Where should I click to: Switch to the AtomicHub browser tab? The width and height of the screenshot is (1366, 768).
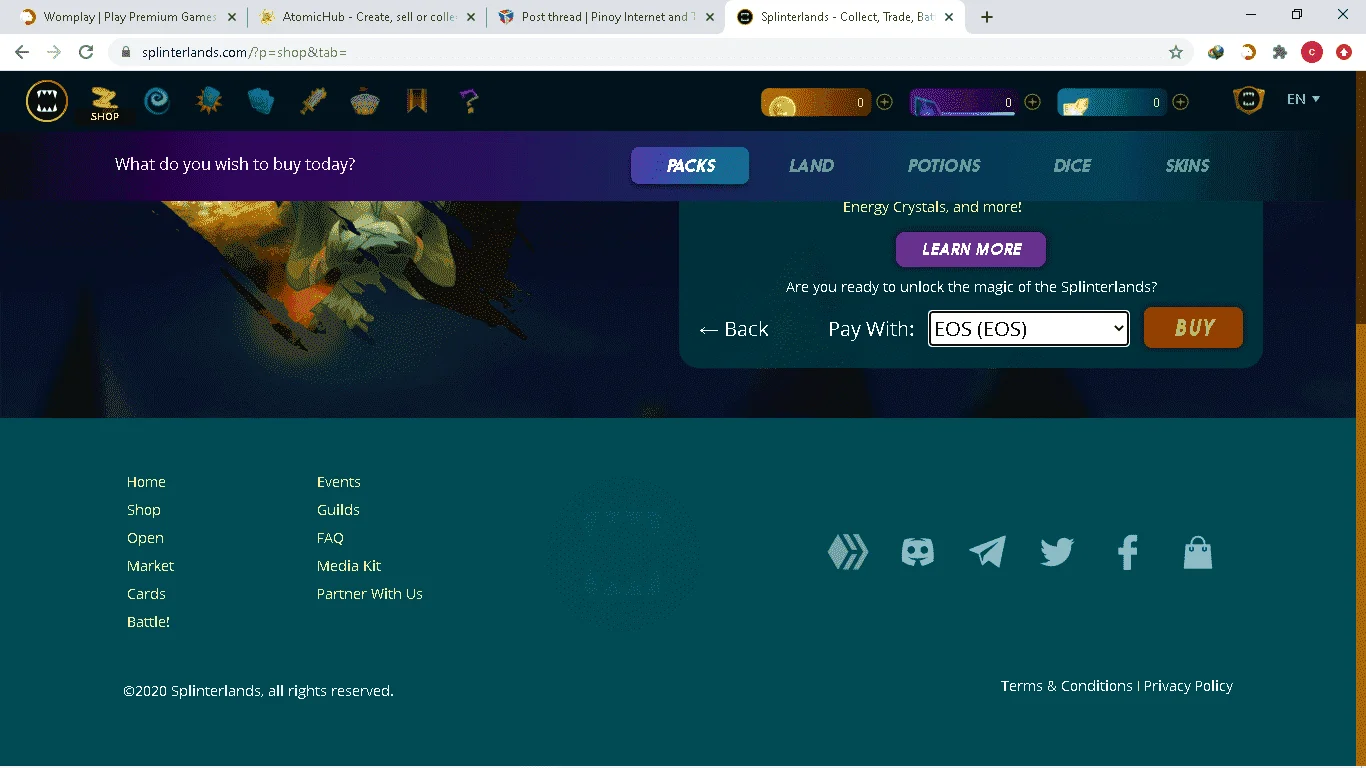[366, 17]
